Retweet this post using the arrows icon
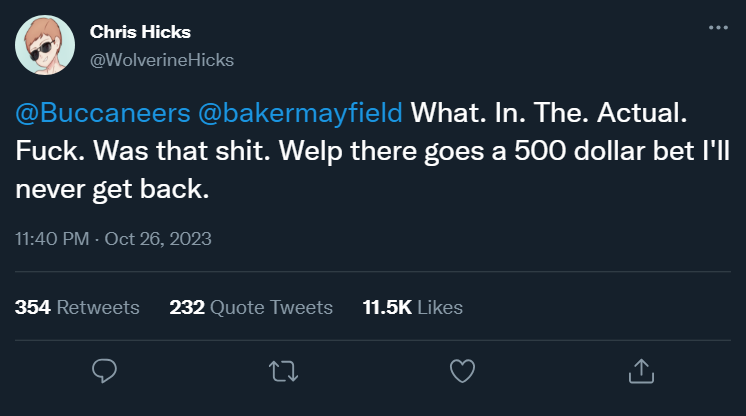Screen dimensions: 746x416 [x=283, y=371]
